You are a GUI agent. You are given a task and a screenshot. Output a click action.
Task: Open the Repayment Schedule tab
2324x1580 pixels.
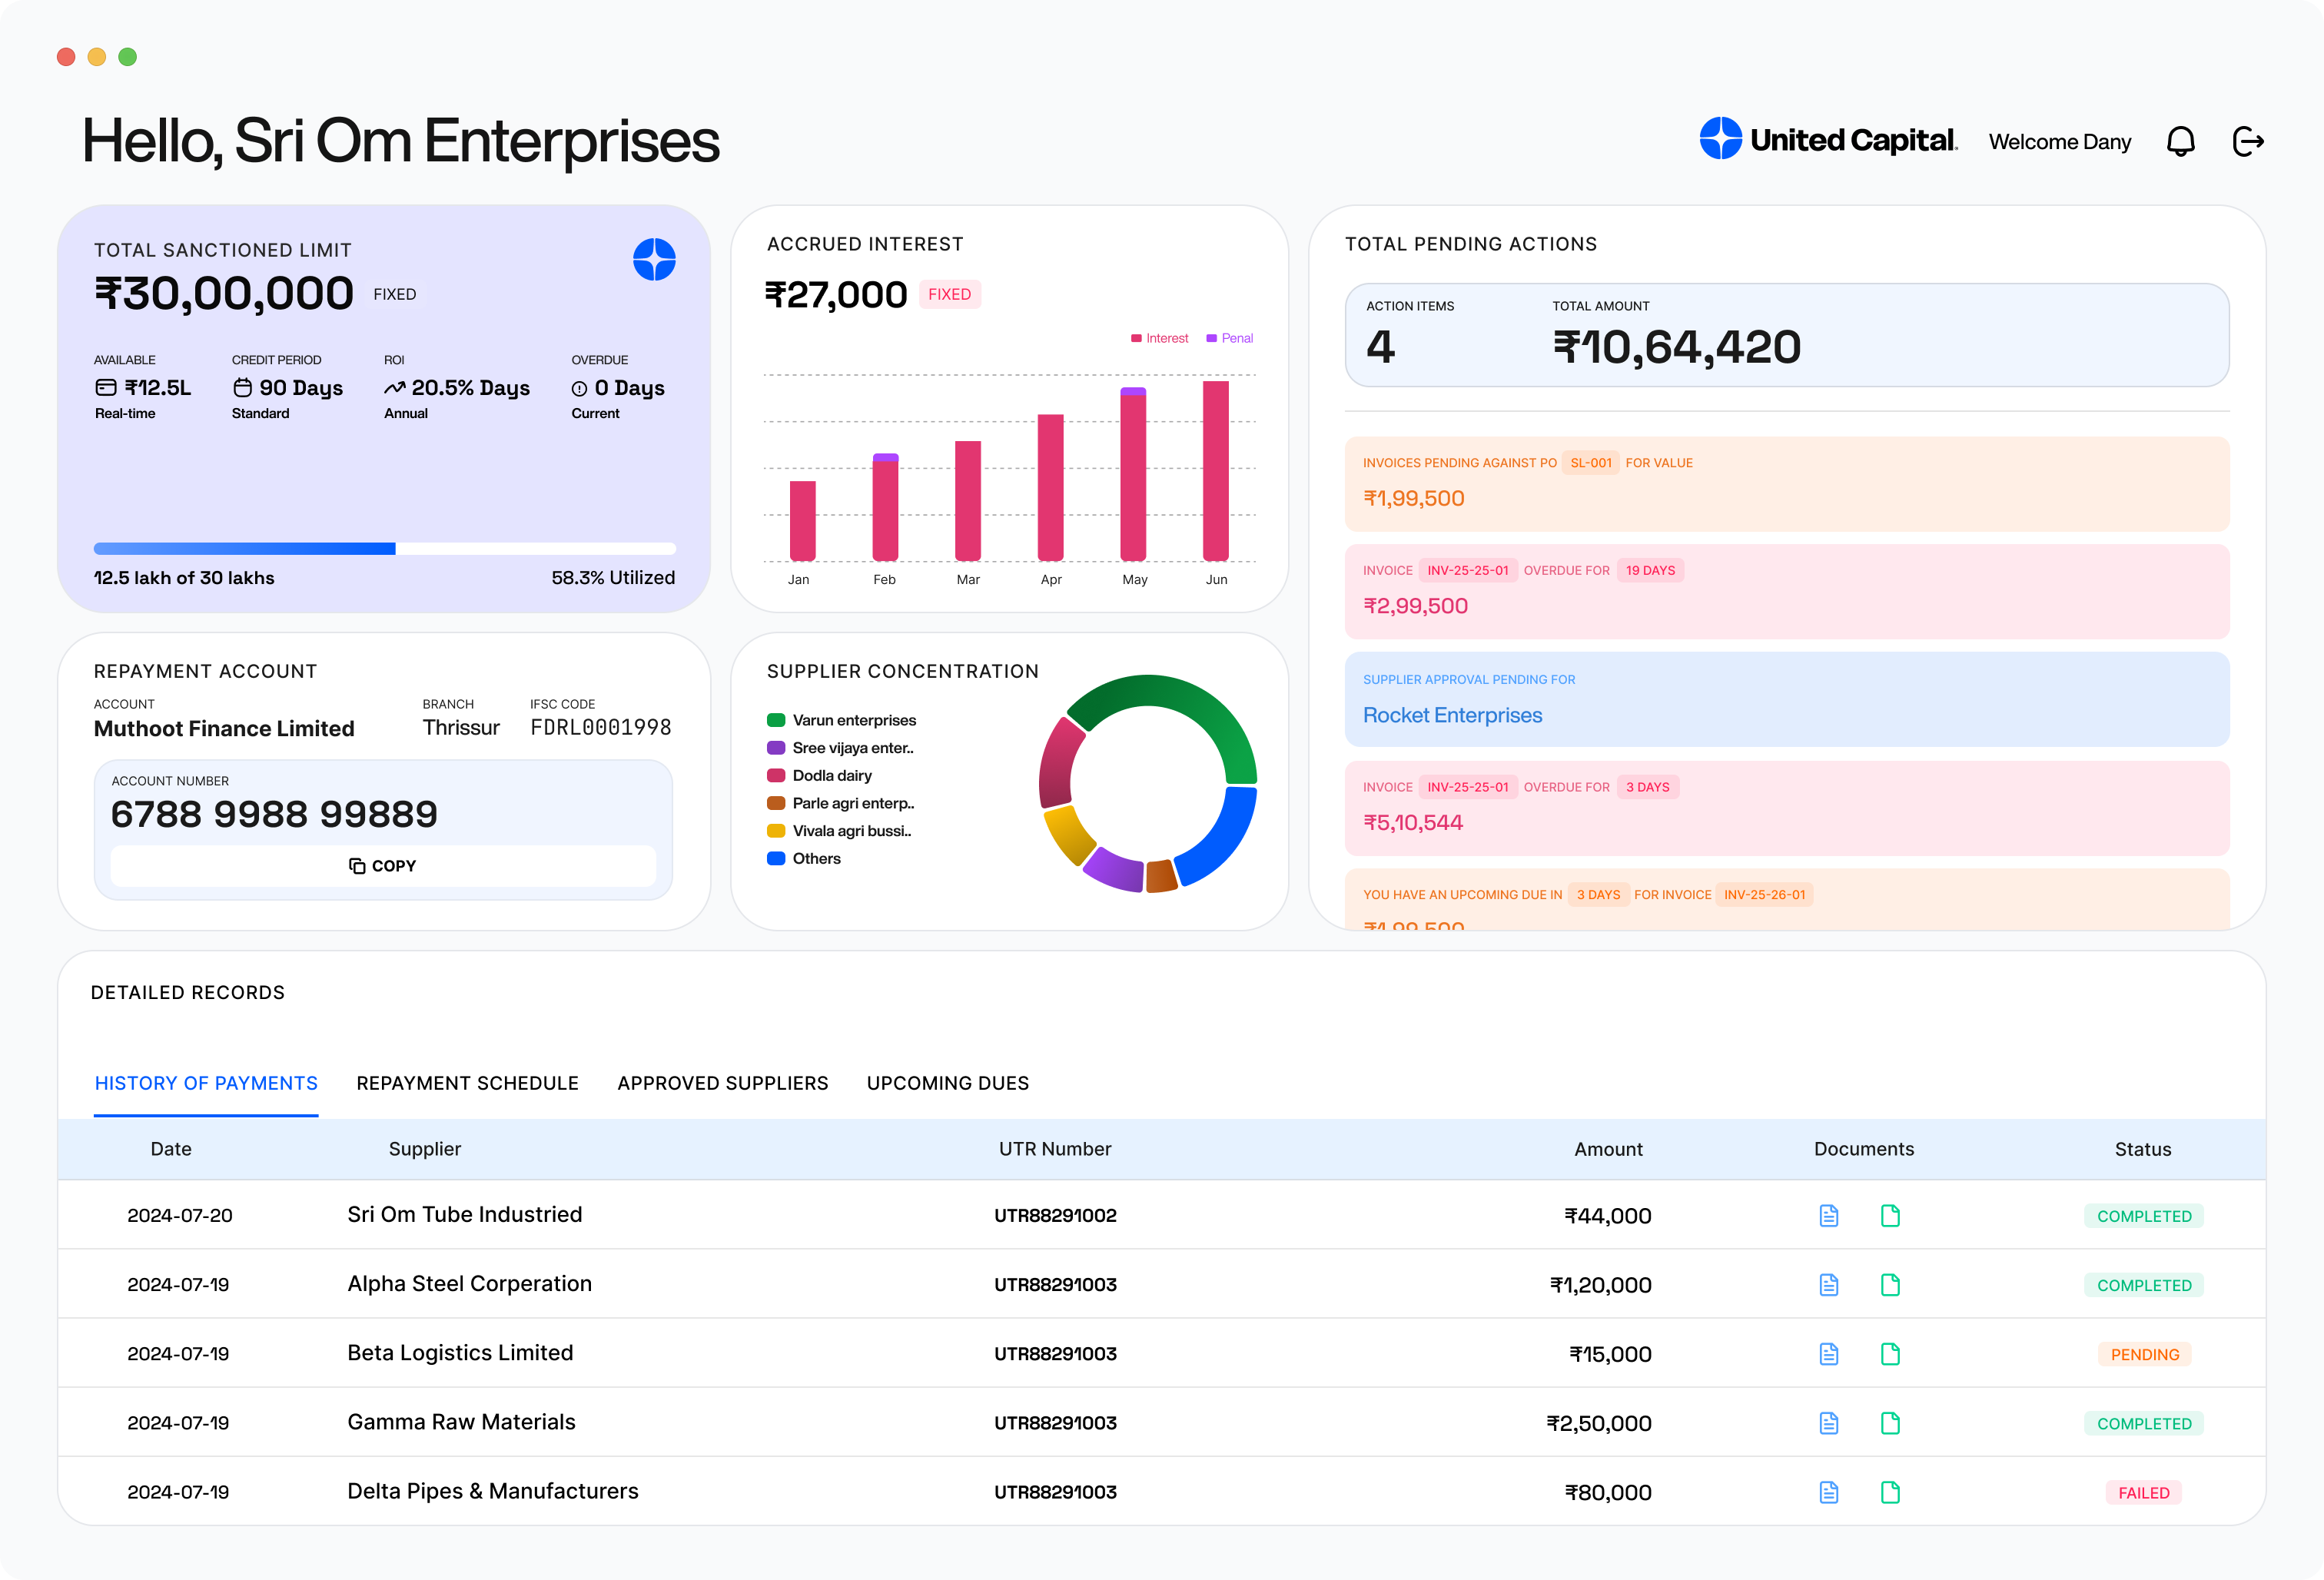coord(467,1083)
